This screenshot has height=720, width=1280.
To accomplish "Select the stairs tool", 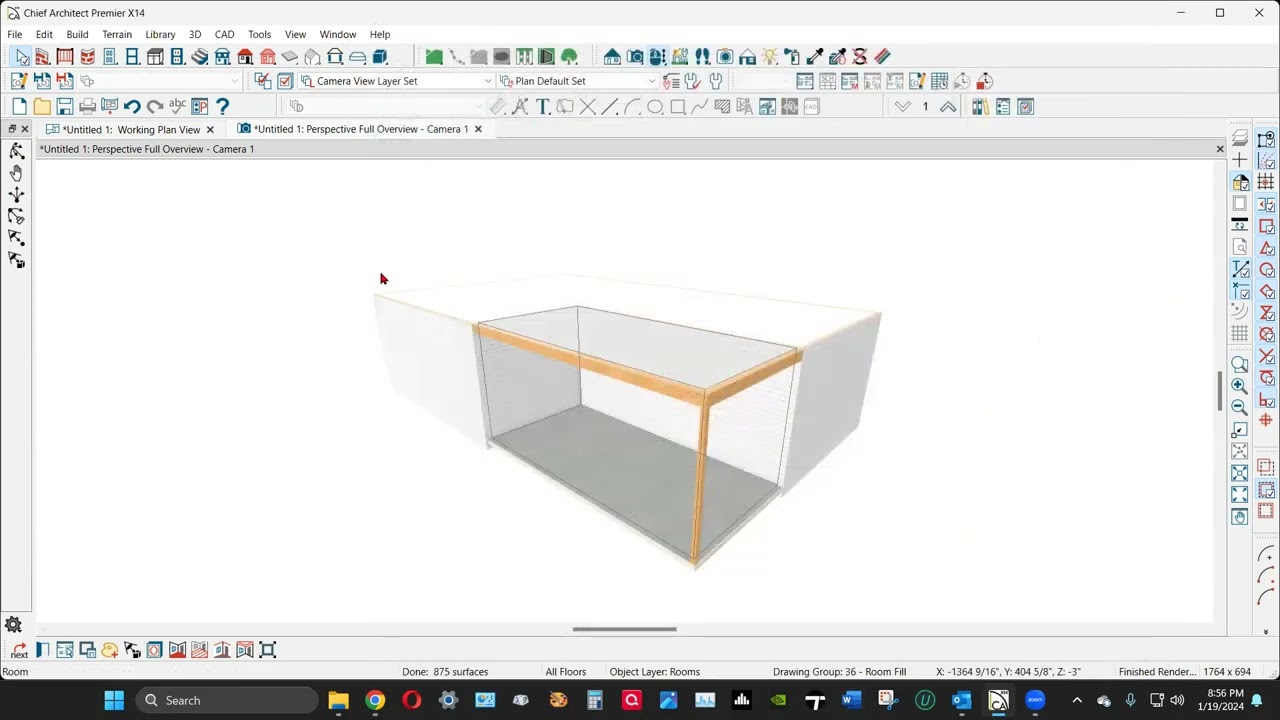I will (200, 57).
